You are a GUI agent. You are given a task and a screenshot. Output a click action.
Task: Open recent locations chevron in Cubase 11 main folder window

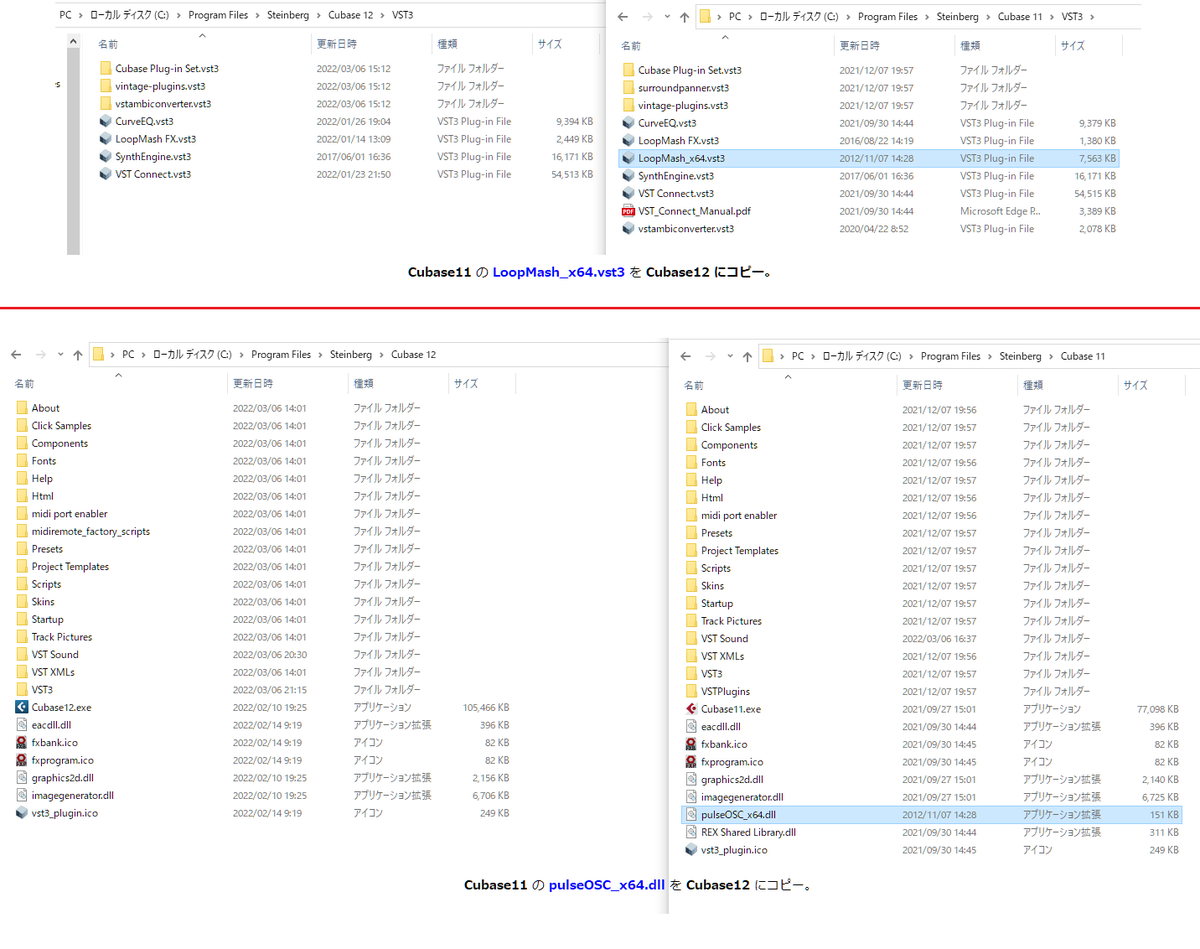click(730, 357)
